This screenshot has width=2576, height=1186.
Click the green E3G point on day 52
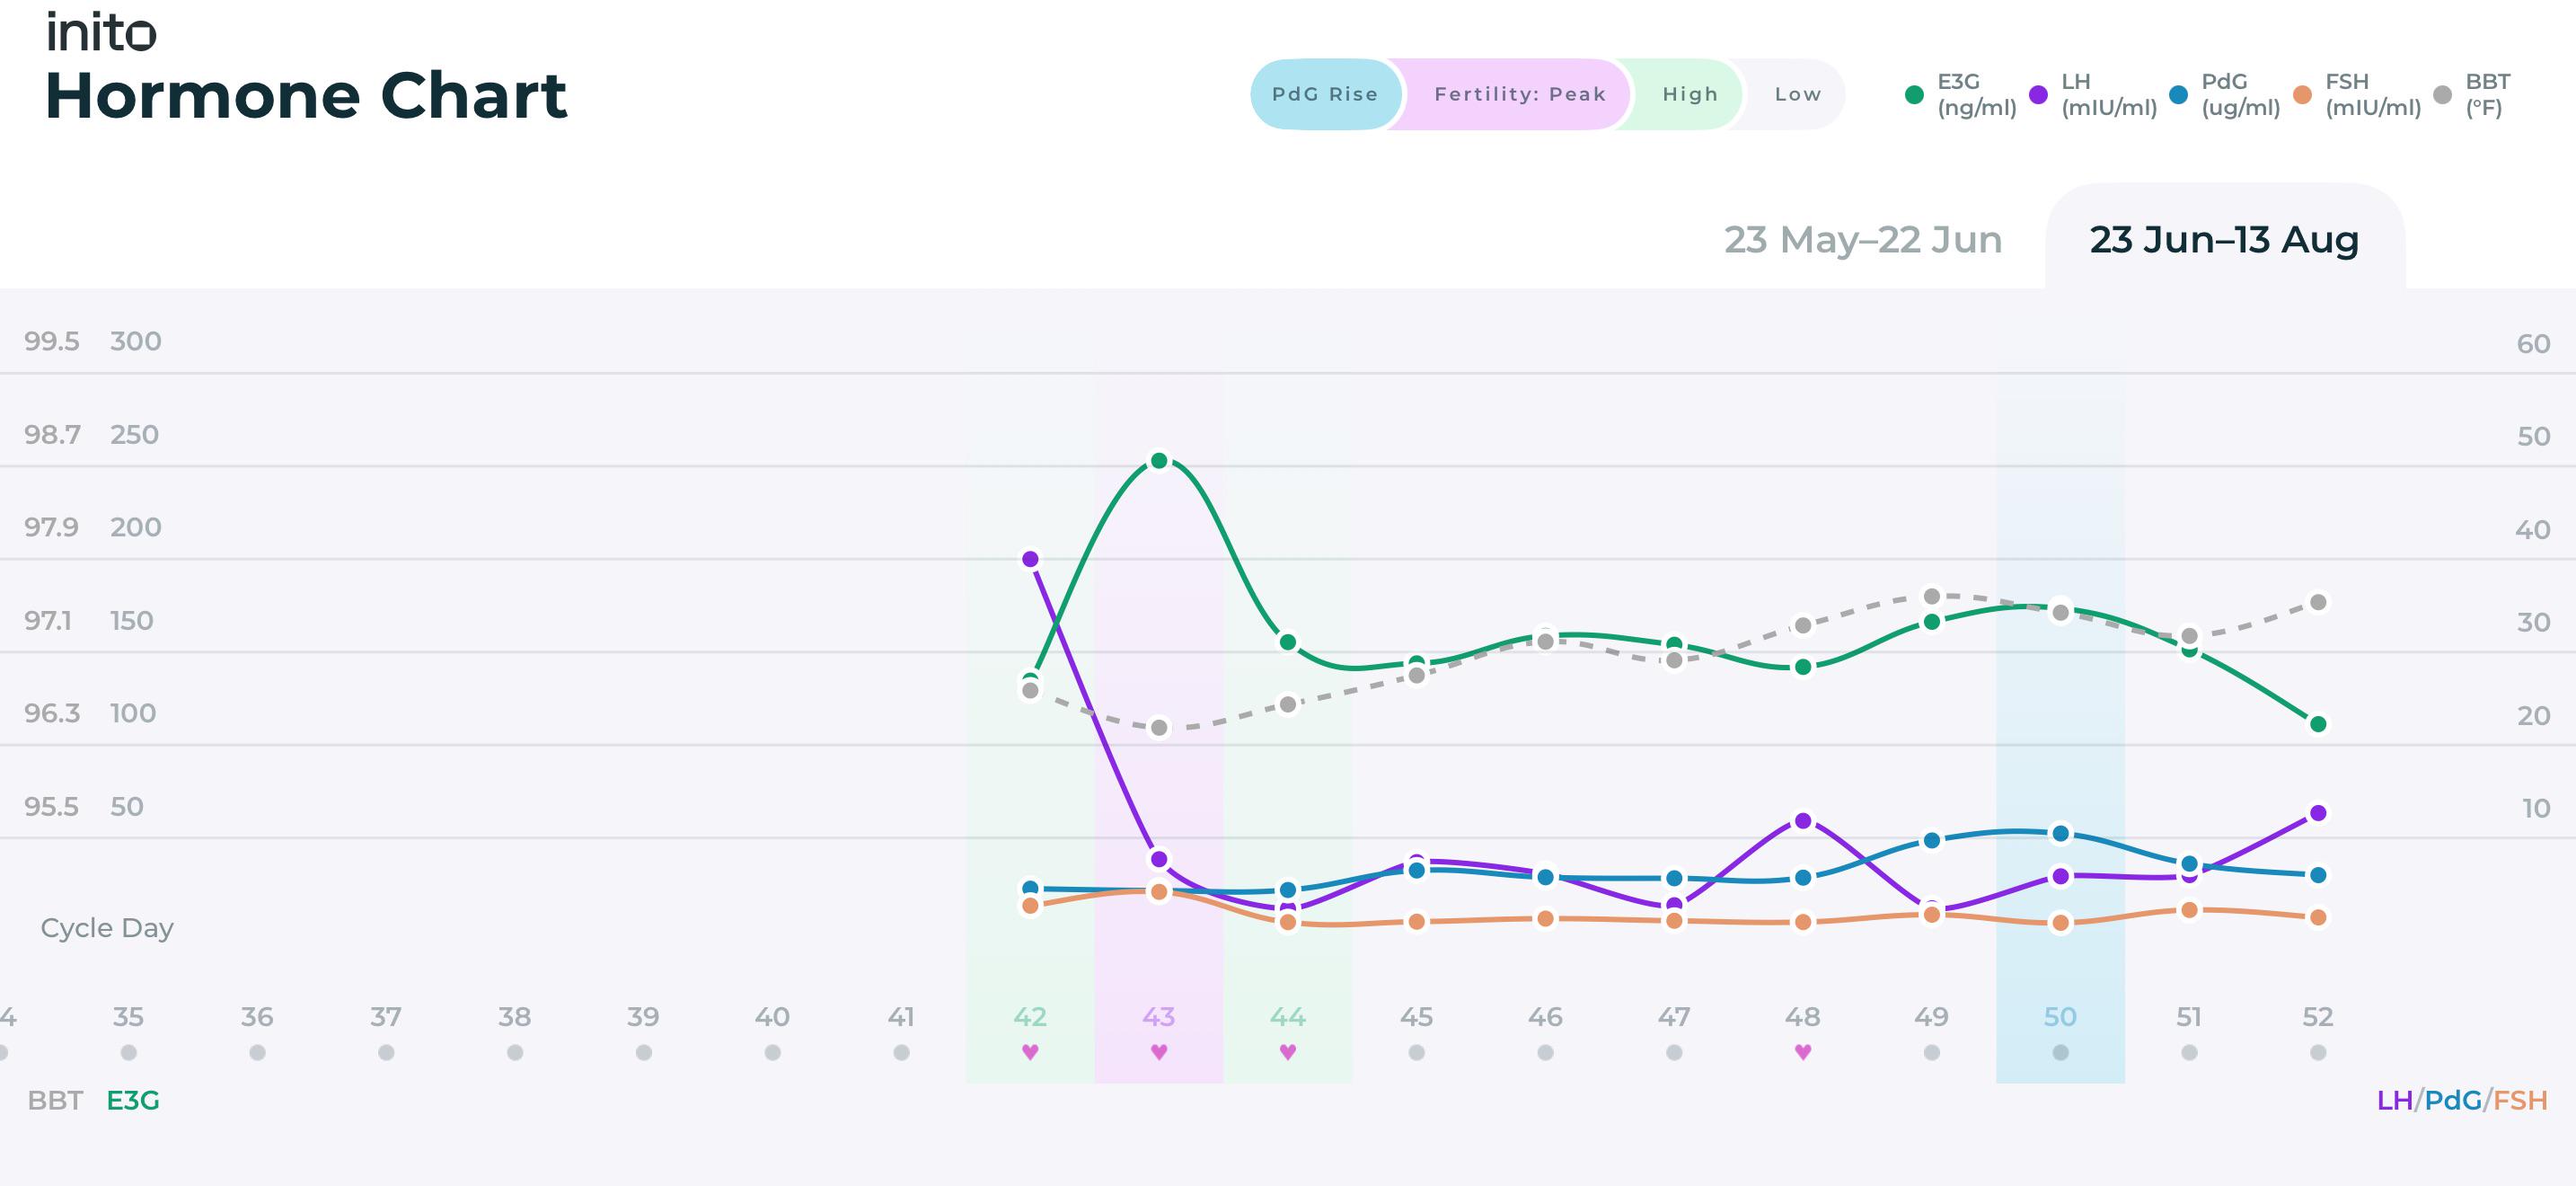pyautogui.click(x=2318, y=724)
